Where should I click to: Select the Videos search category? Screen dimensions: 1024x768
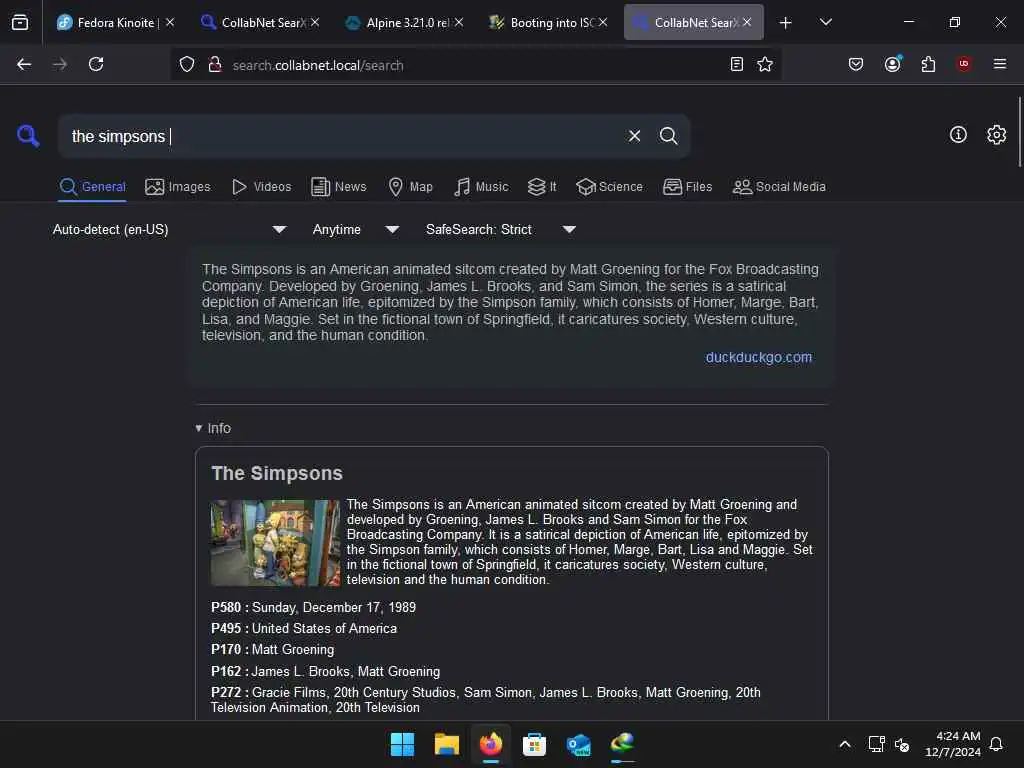click(x=261, y=187)
